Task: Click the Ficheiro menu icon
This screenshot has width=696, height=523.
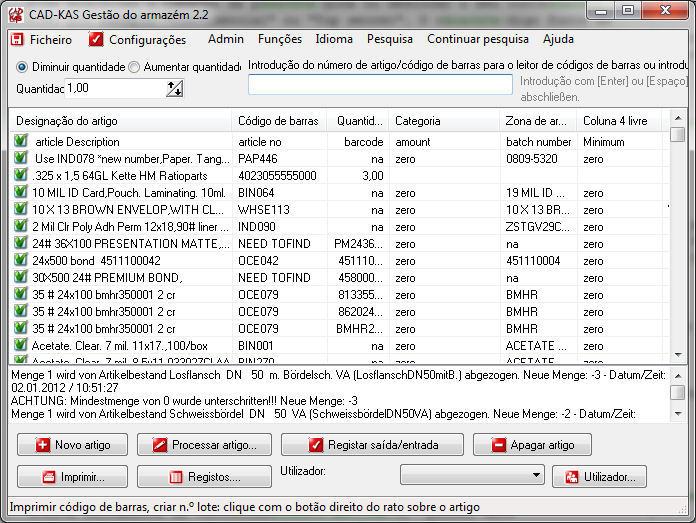Action: [17, 40]
